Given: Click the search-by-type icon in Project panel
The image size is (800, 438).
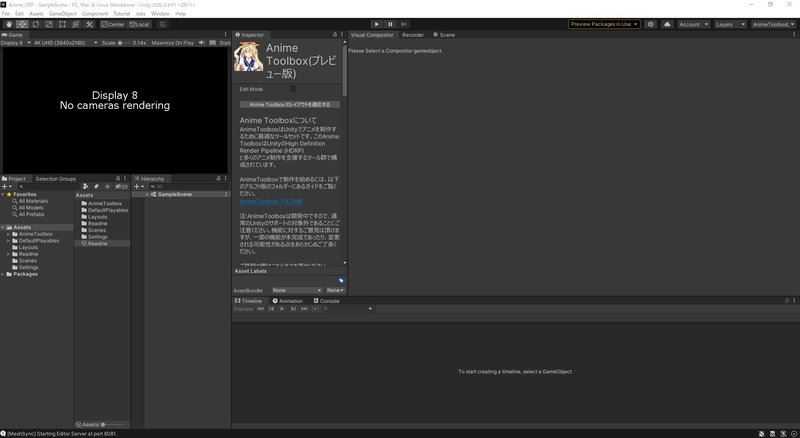Looking at the screenshot, I should (x=86, y=187).
